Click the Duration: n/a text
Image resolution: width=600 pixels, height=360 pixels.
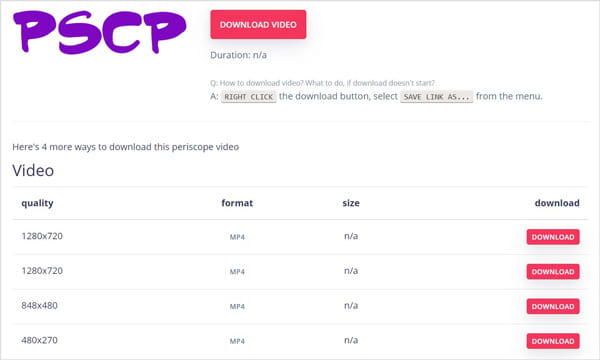click(x=238, y=55)
